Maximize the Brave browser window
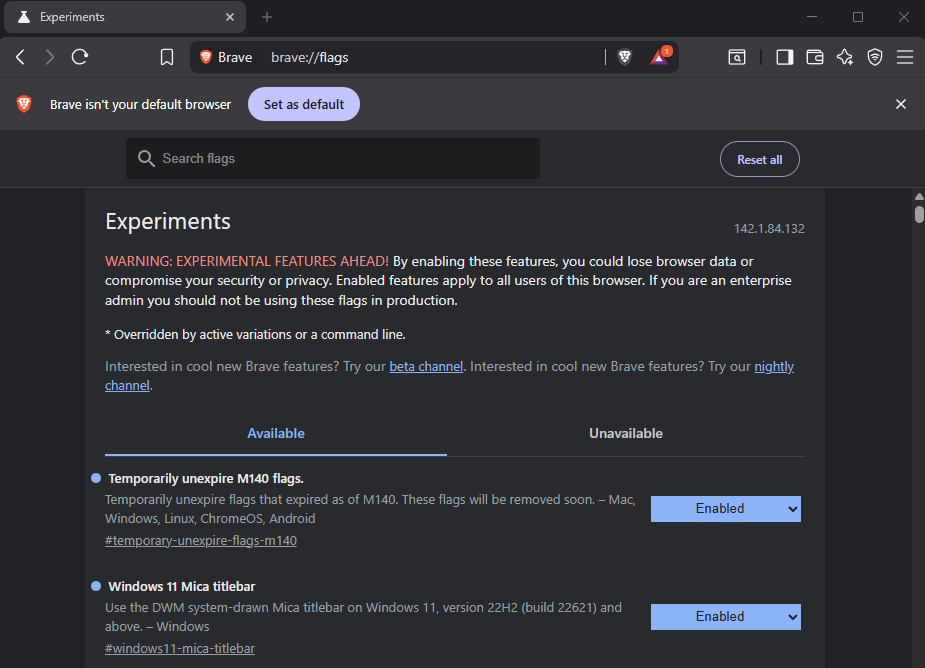Screen dimensions: 925x668 pyautogui.click(x=858, y=17)
